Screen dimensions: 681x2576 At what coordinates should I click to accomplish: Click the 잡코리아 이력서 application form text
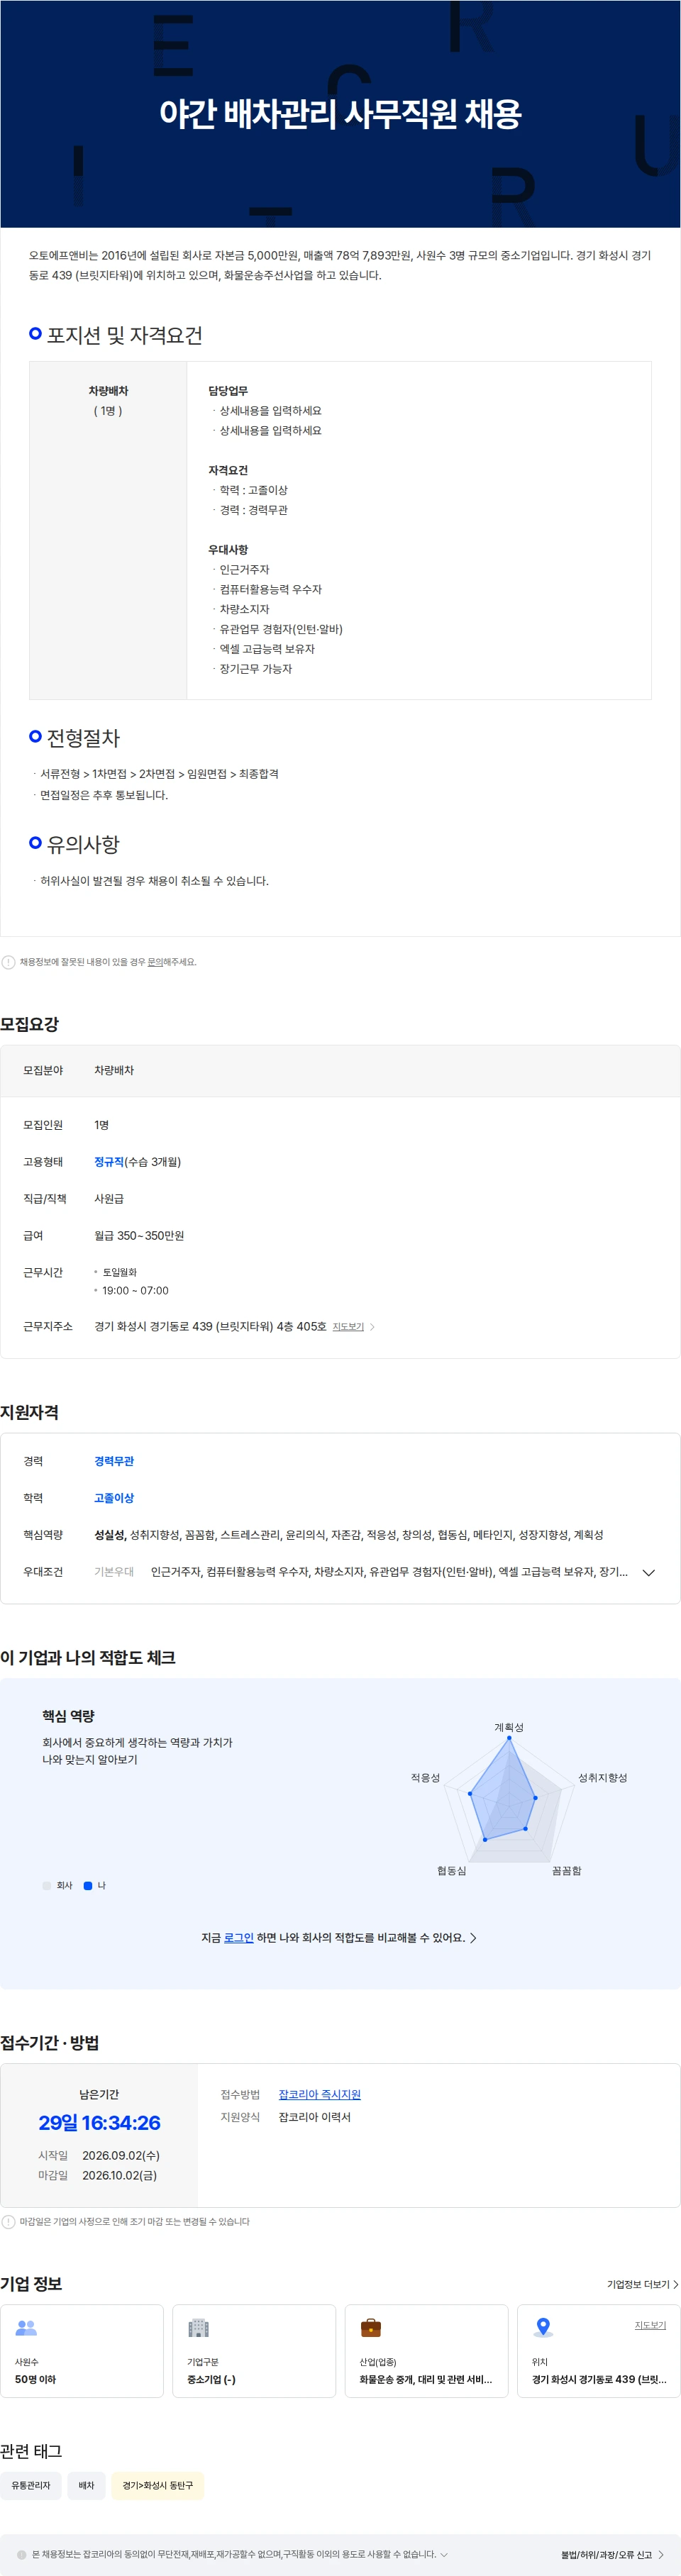(x=314, y=2117)
